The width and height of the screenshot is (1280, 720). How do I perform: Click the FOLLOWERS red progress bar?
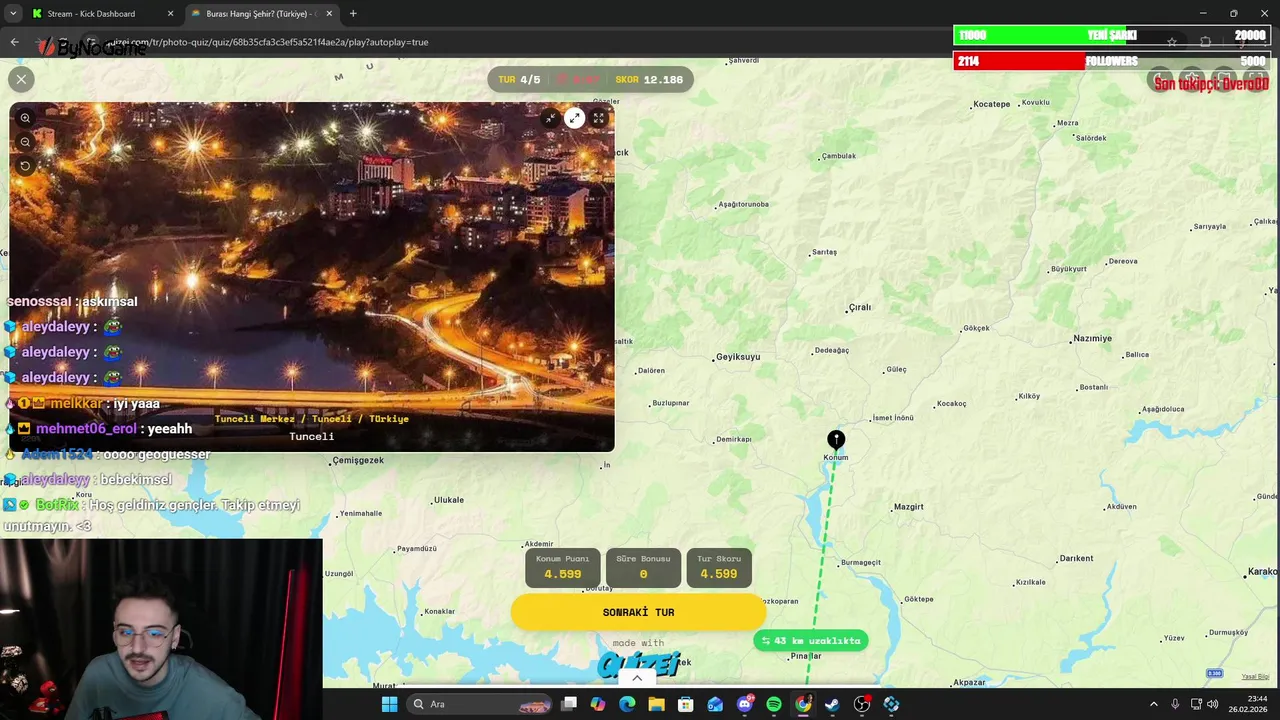point(1111,61)
